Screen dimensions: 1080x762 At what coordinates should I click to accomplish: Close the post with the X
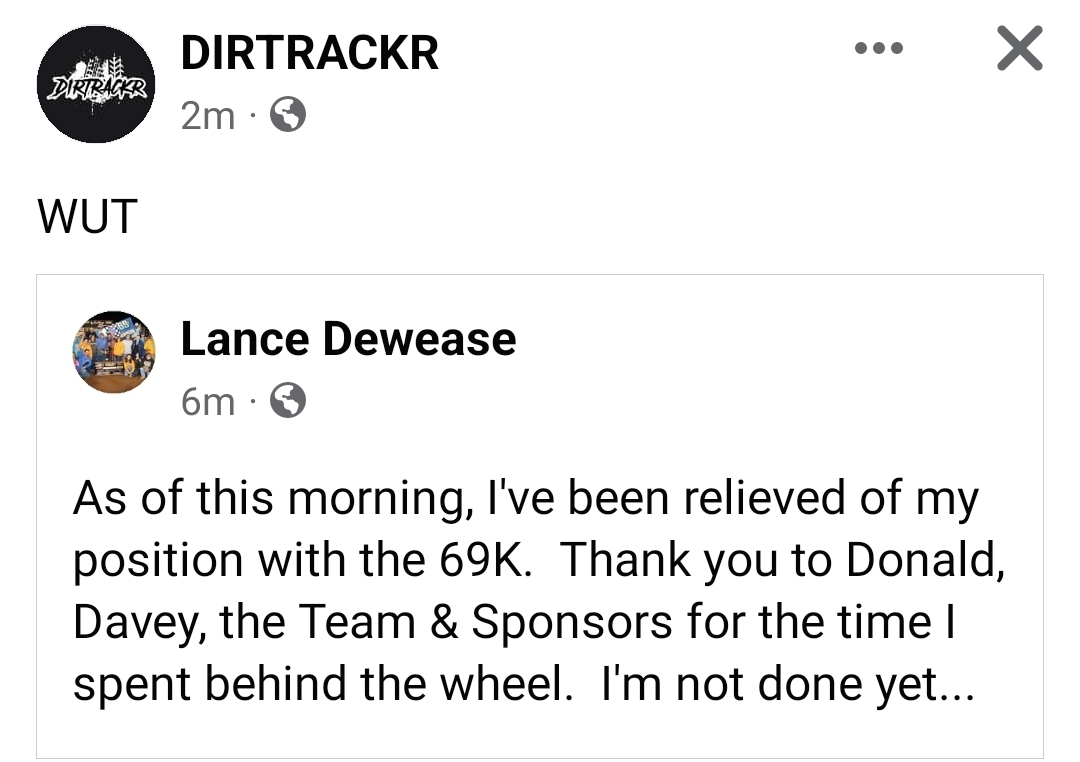tap(1019, 49)
